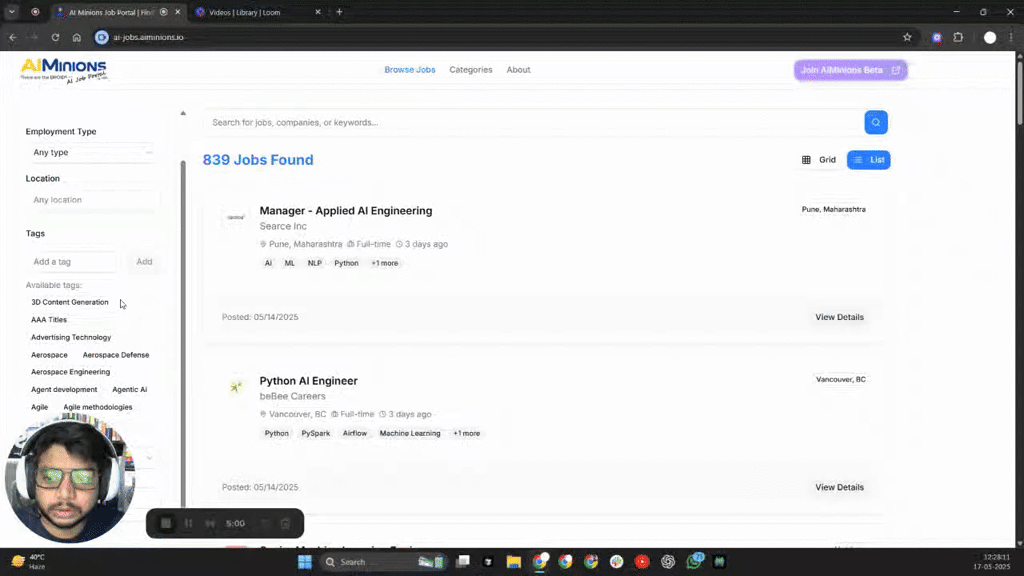Open the Employment Type 'Any type' dropdown
The width and height of the screenshot is (1024, 576).
[x=90, y=152]
